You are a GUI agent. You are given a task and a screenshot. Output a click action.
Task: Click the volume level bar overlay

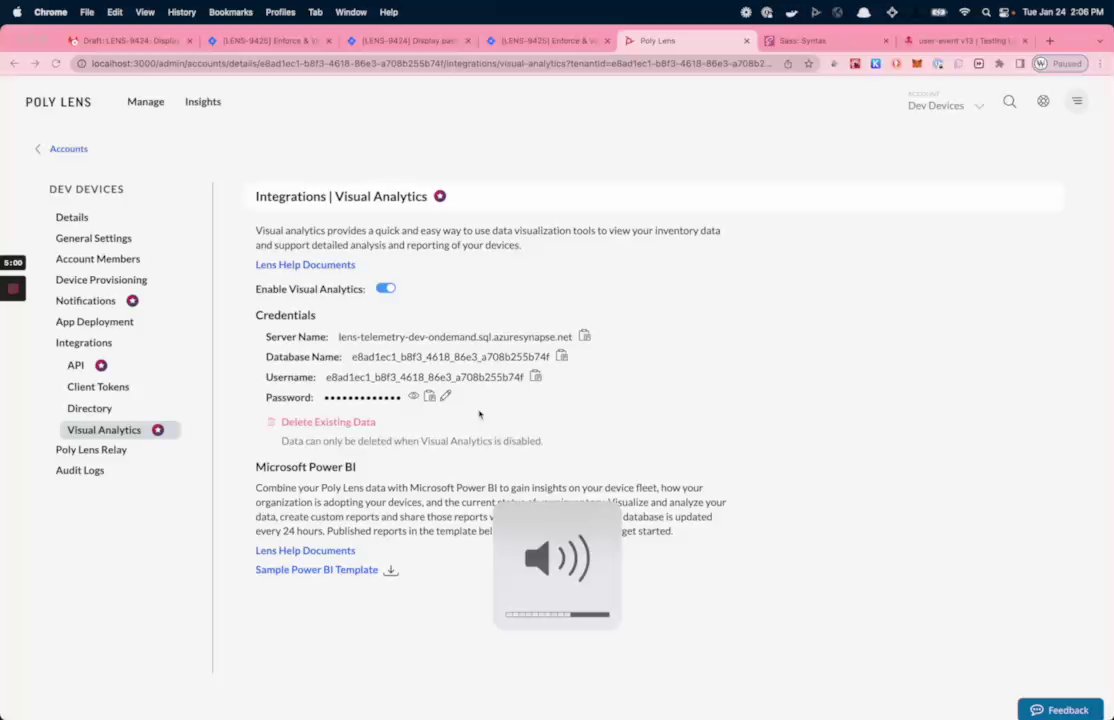point(557,614)
